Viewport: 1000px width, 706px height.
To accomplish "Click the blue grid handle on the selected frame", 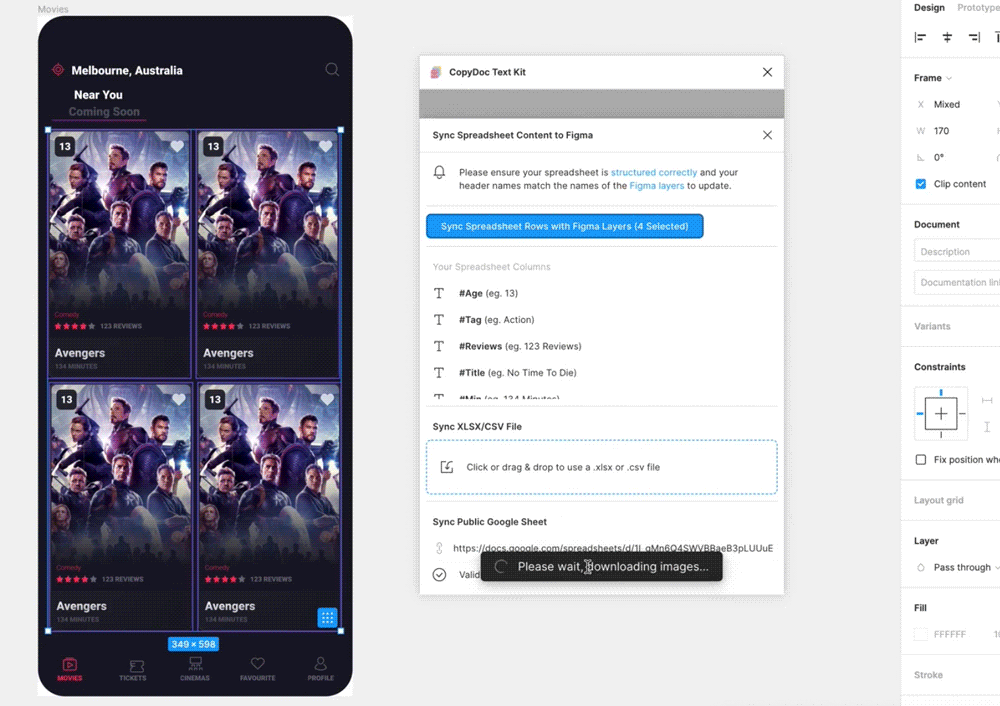I will [x=327, y=617].
